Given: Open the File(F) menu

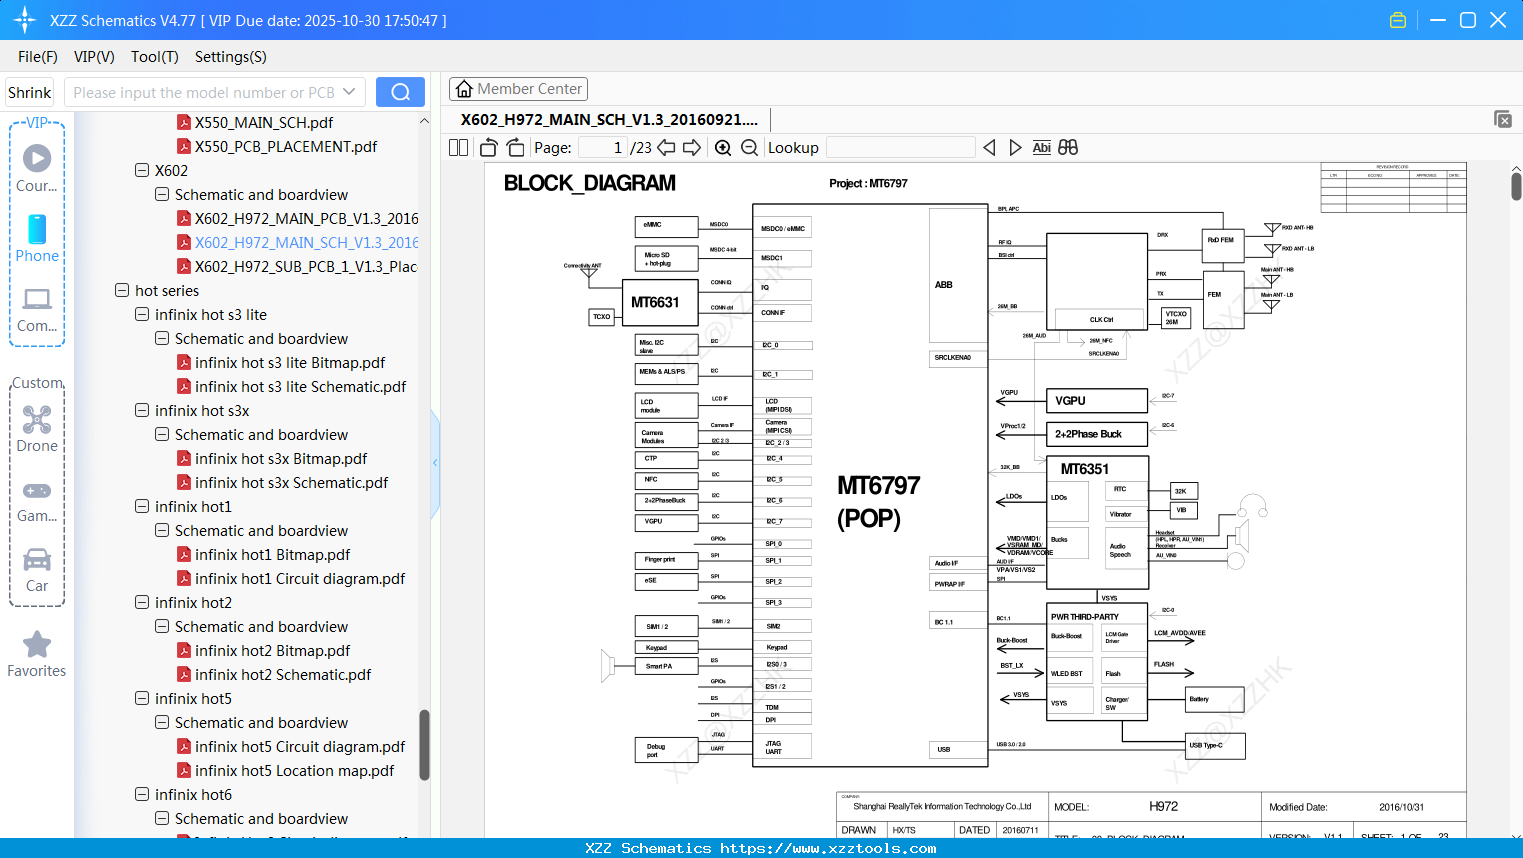Looking at the screenshot, I should click(x=38, y=56).
